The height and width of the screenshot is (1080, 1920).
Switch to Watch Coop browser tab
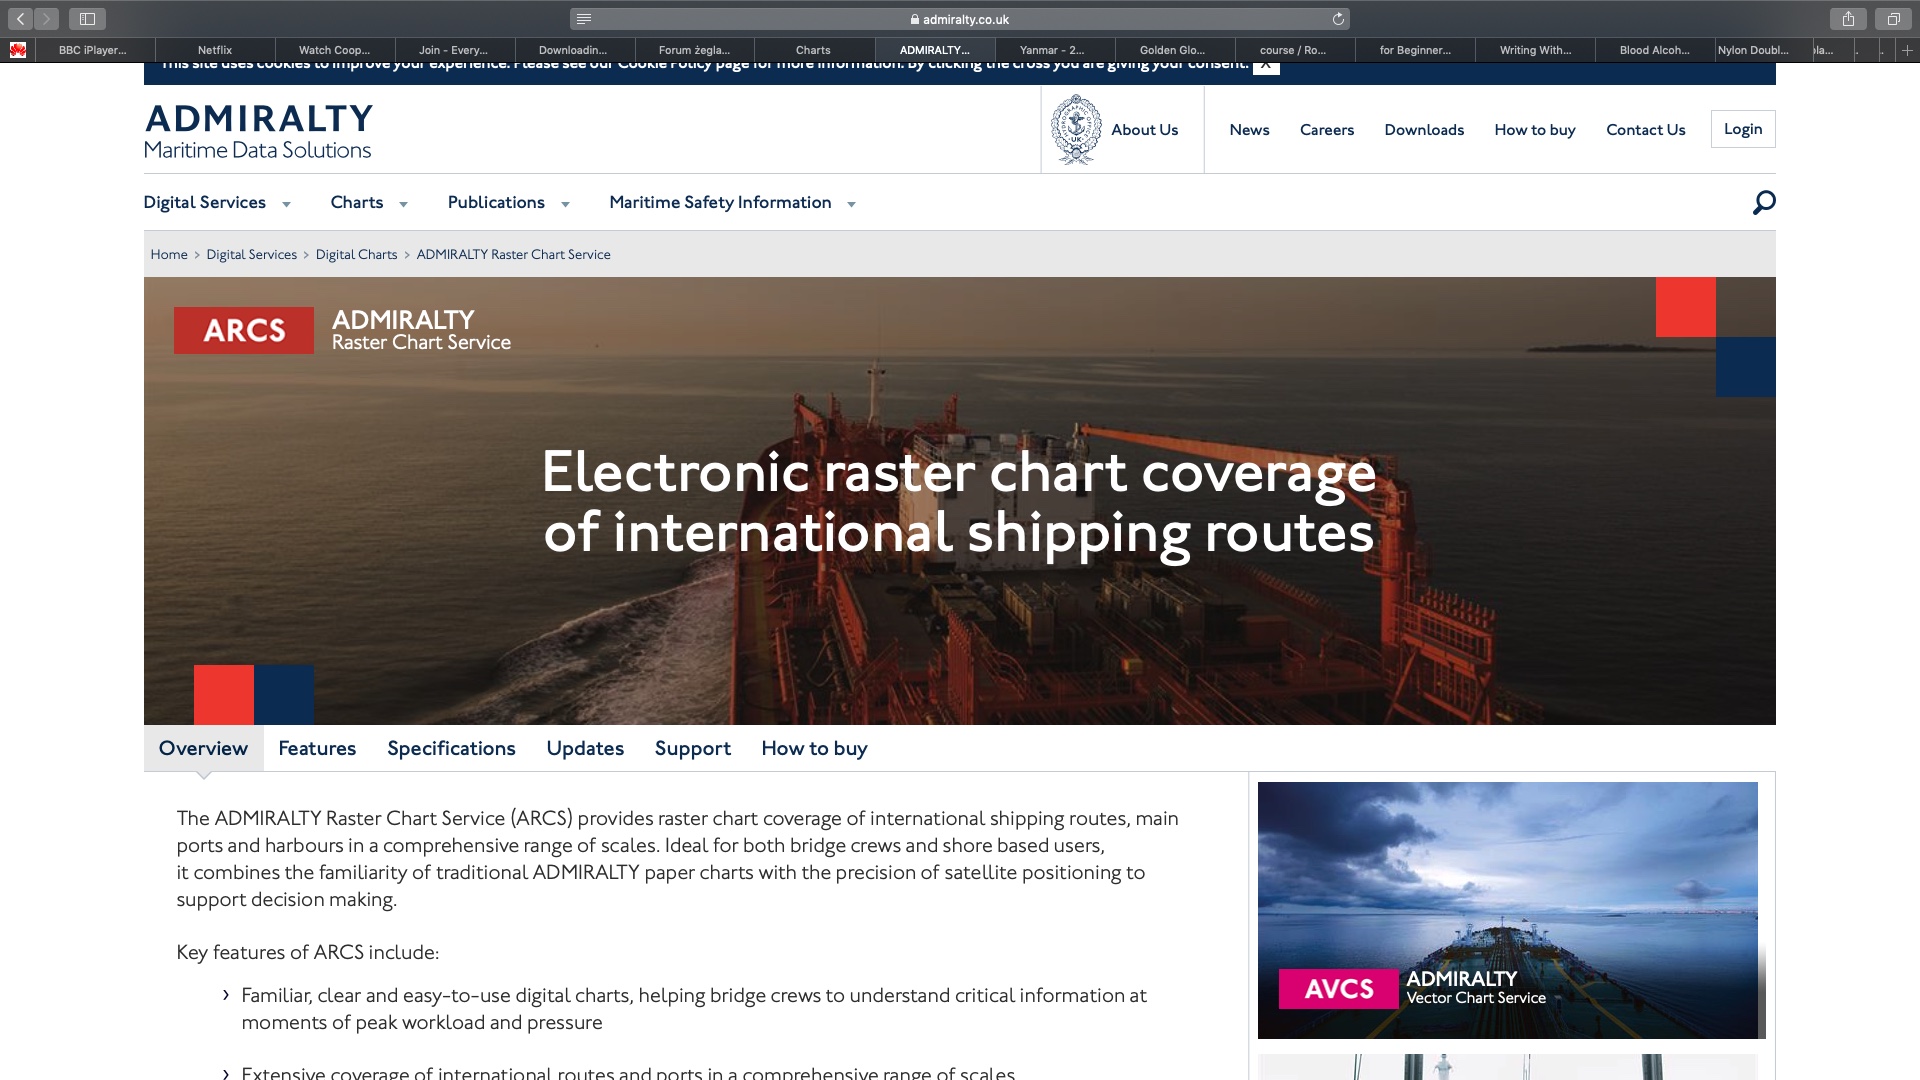click(x=335, y=50)
